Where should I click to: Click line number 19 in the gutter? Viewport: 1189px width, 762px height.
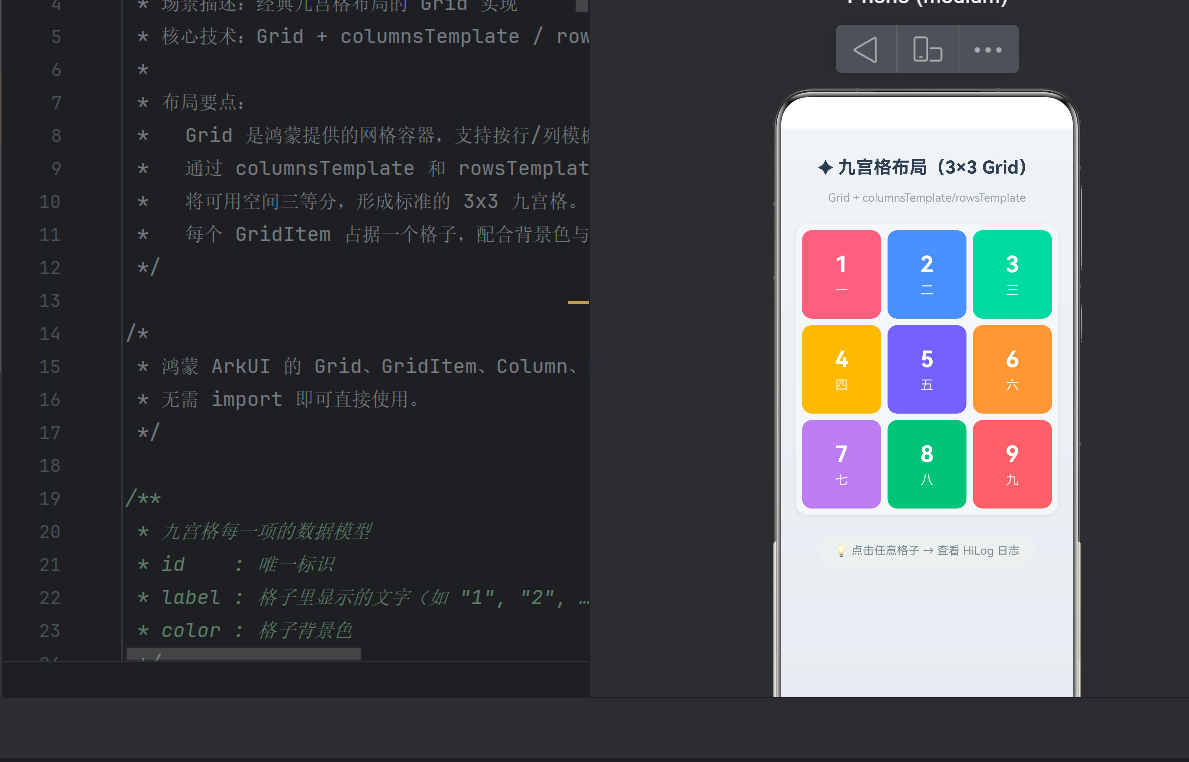49,499
